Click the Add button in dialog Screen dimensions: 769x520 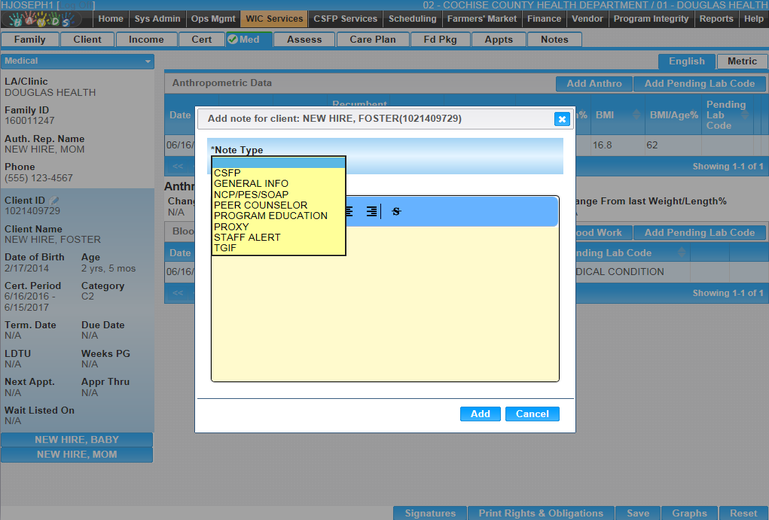pos(480,414)
